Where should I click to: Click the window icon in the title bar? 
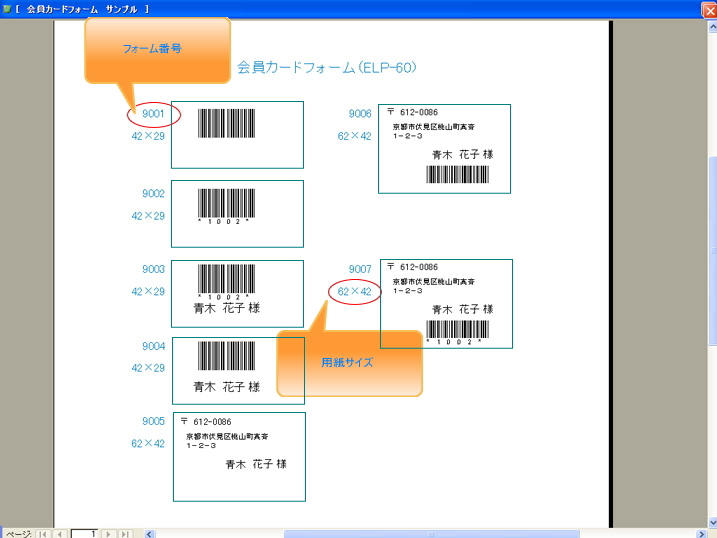point(6,9)
